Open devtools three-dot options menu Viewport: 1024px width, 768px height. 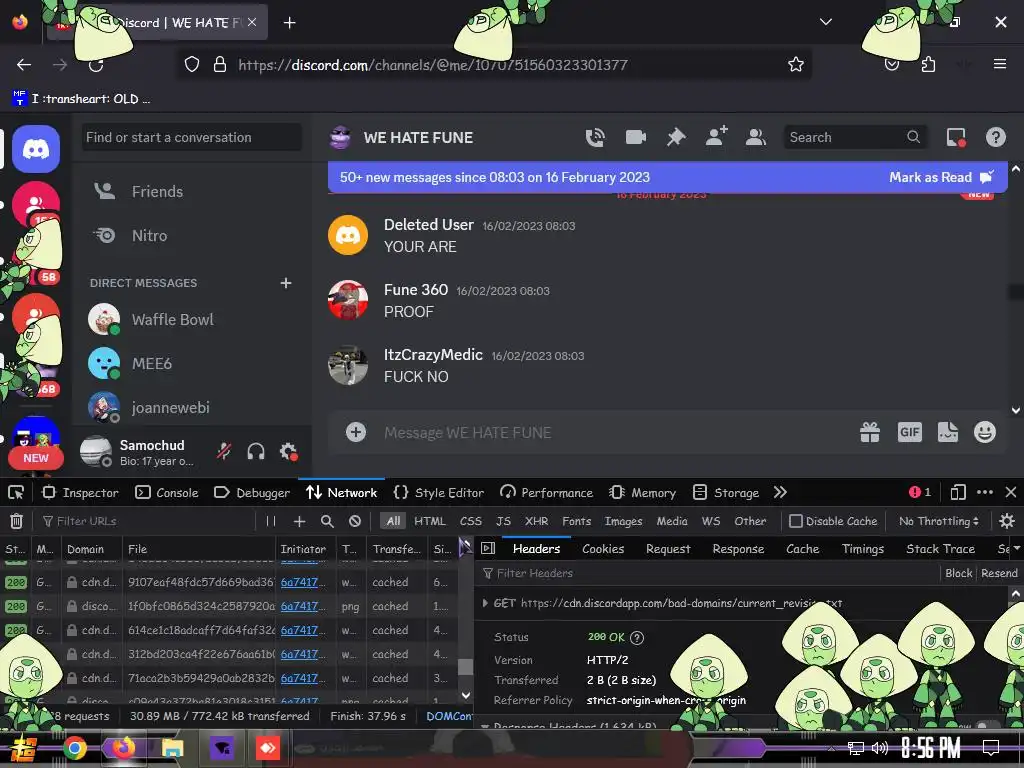985,492
